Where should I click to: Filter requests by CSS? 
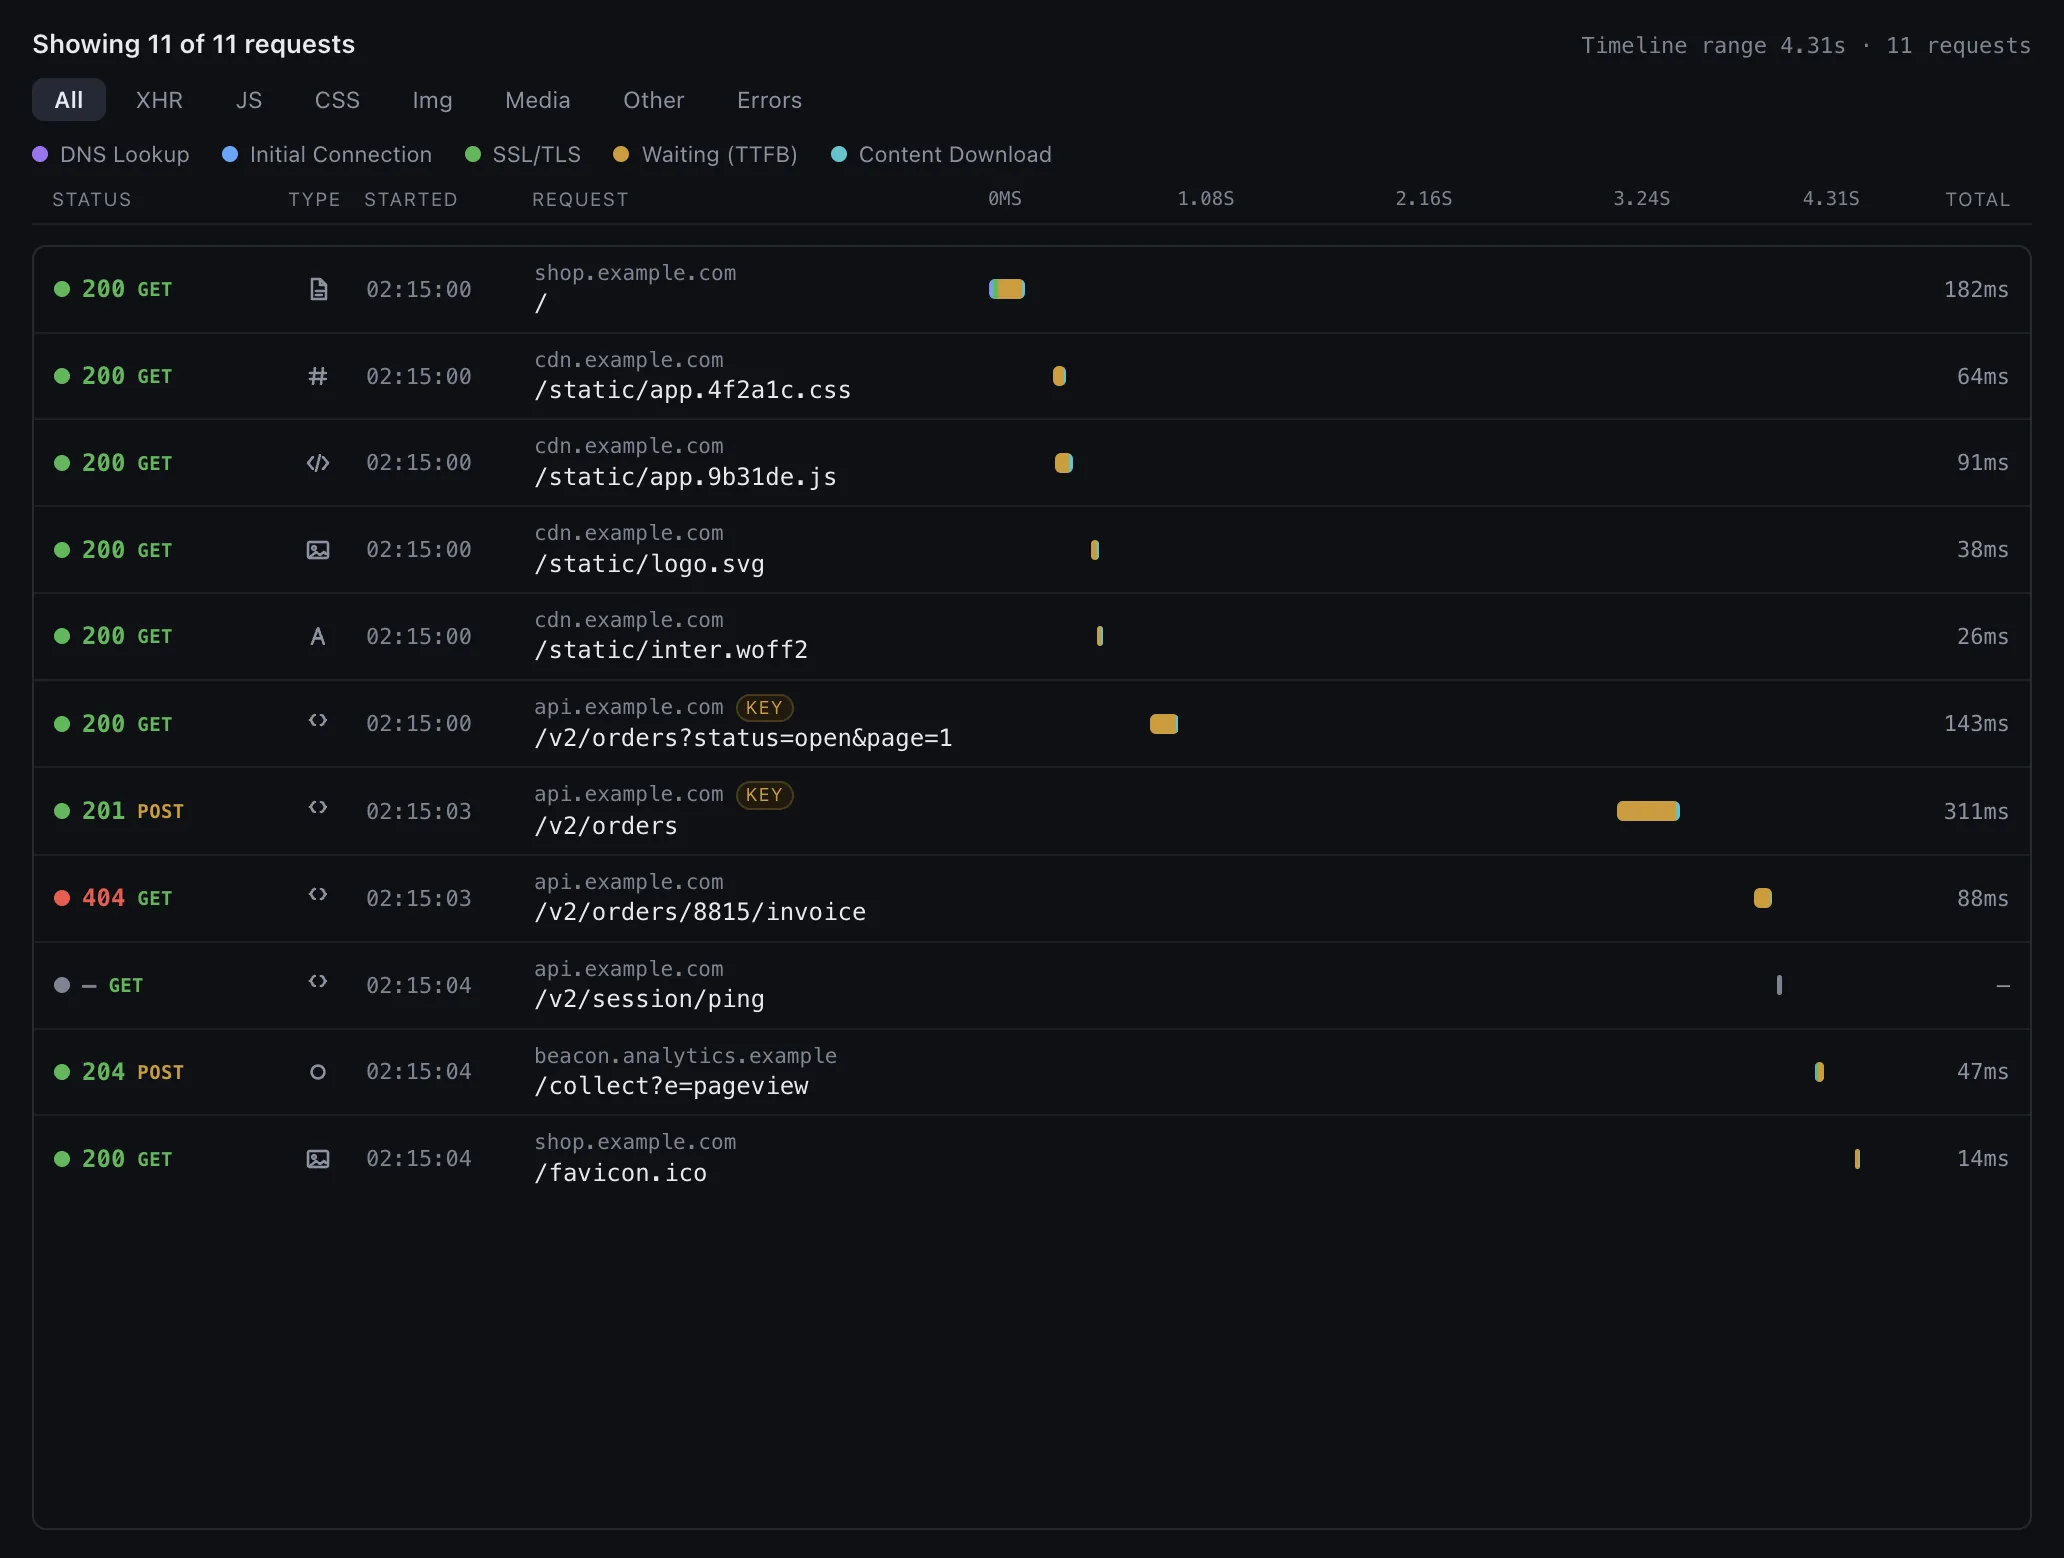click(337, 100)
